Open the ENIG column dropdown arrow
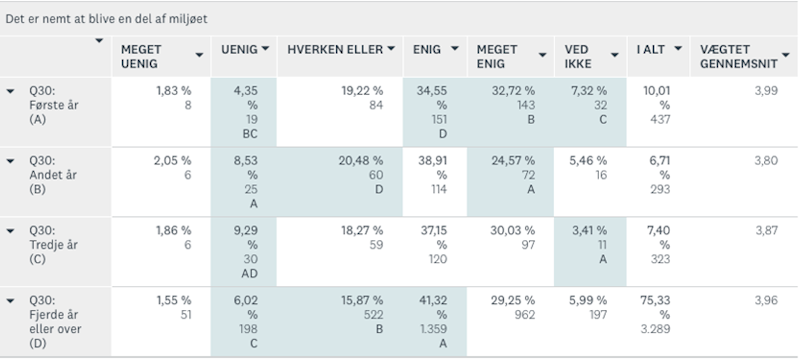This screenshot has width=800, height=360. (455, 49)
